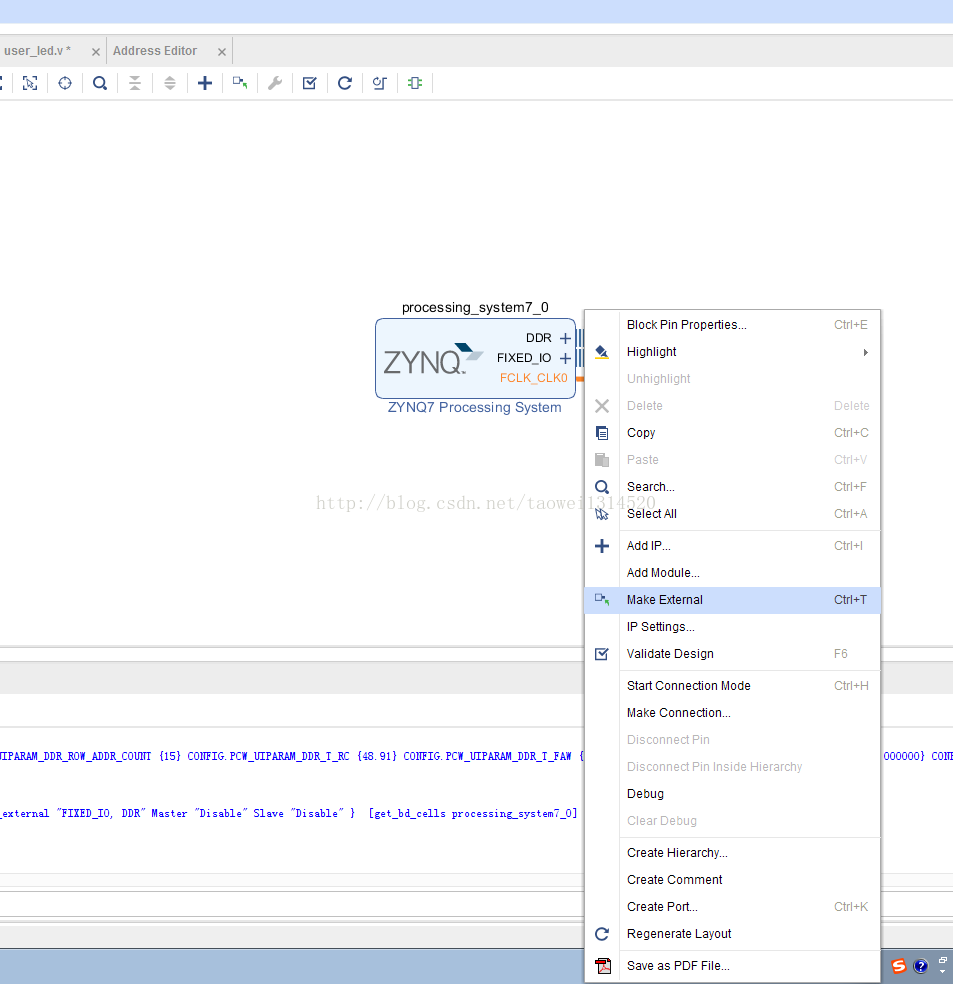
Task: Click the PDF file icon in menu
Action: (603, 966)
